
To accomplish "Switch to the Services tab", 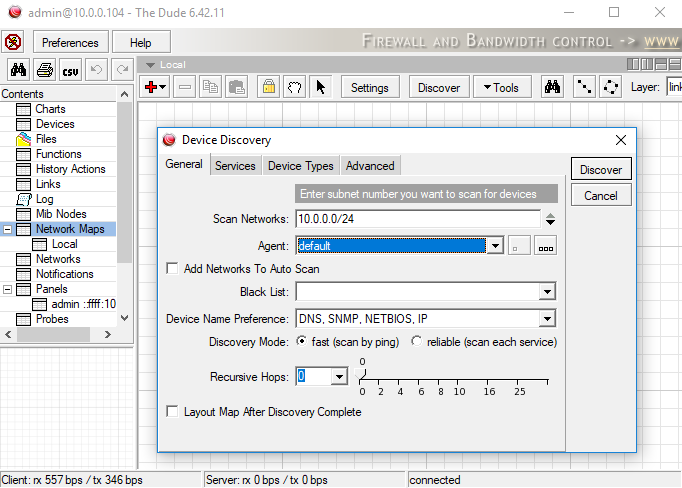I will [235, 166].
